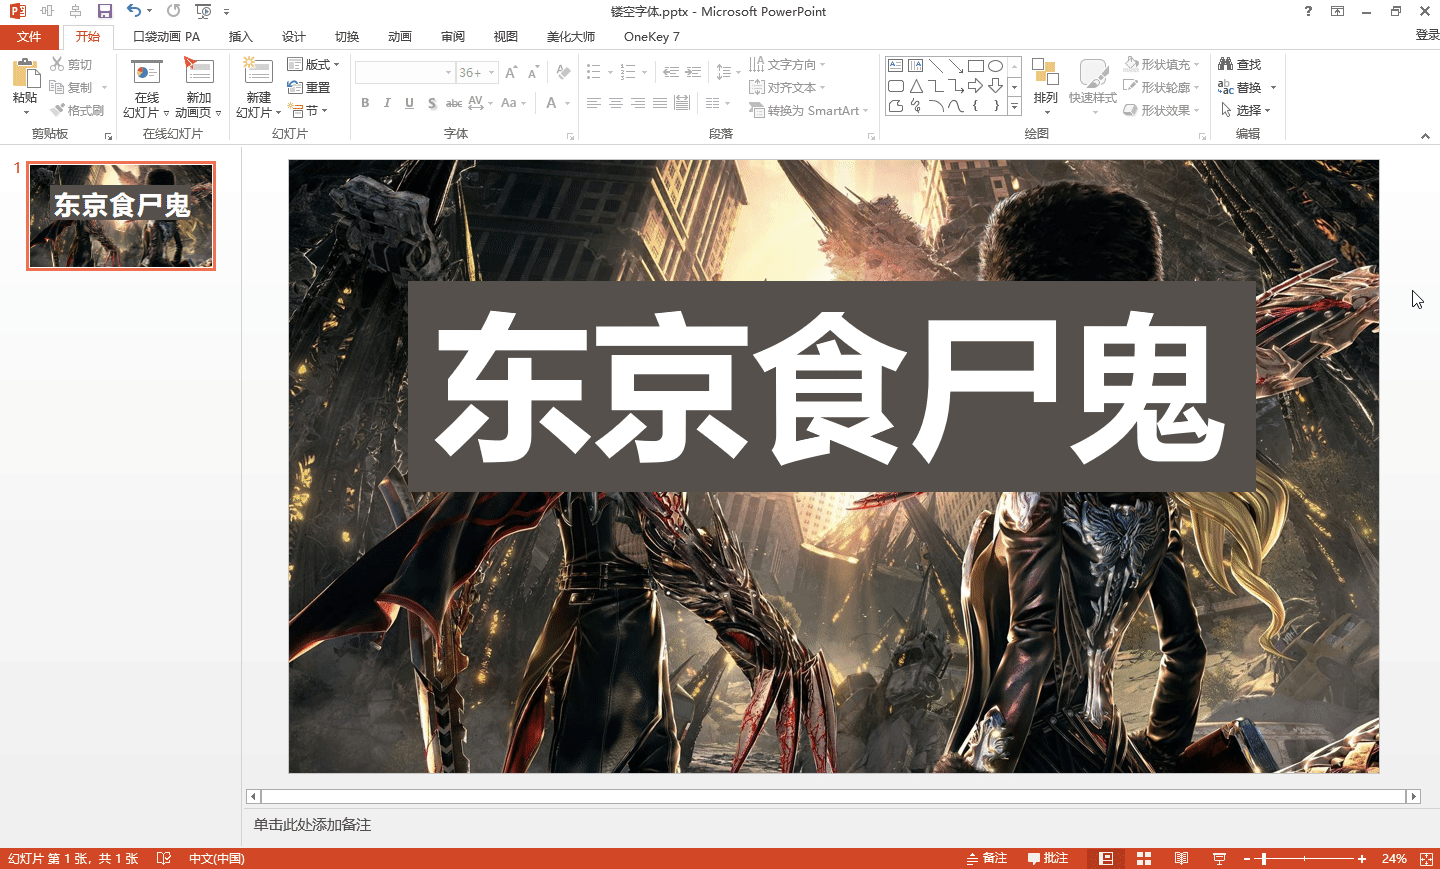
Task: Click the 东京食尸鬼 title text on the slide
Action: click(831, 387)
